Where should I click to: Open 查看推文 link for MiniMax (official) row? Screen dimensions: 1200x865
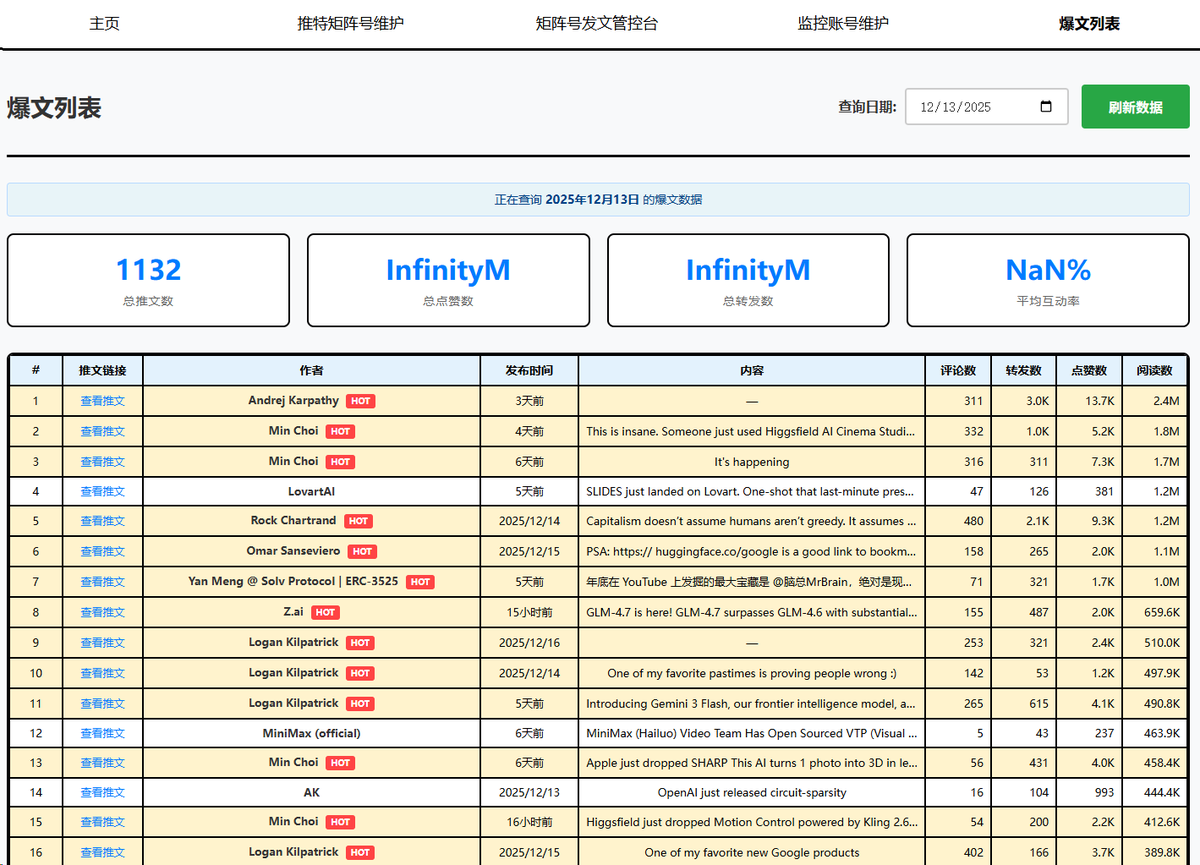103,733
